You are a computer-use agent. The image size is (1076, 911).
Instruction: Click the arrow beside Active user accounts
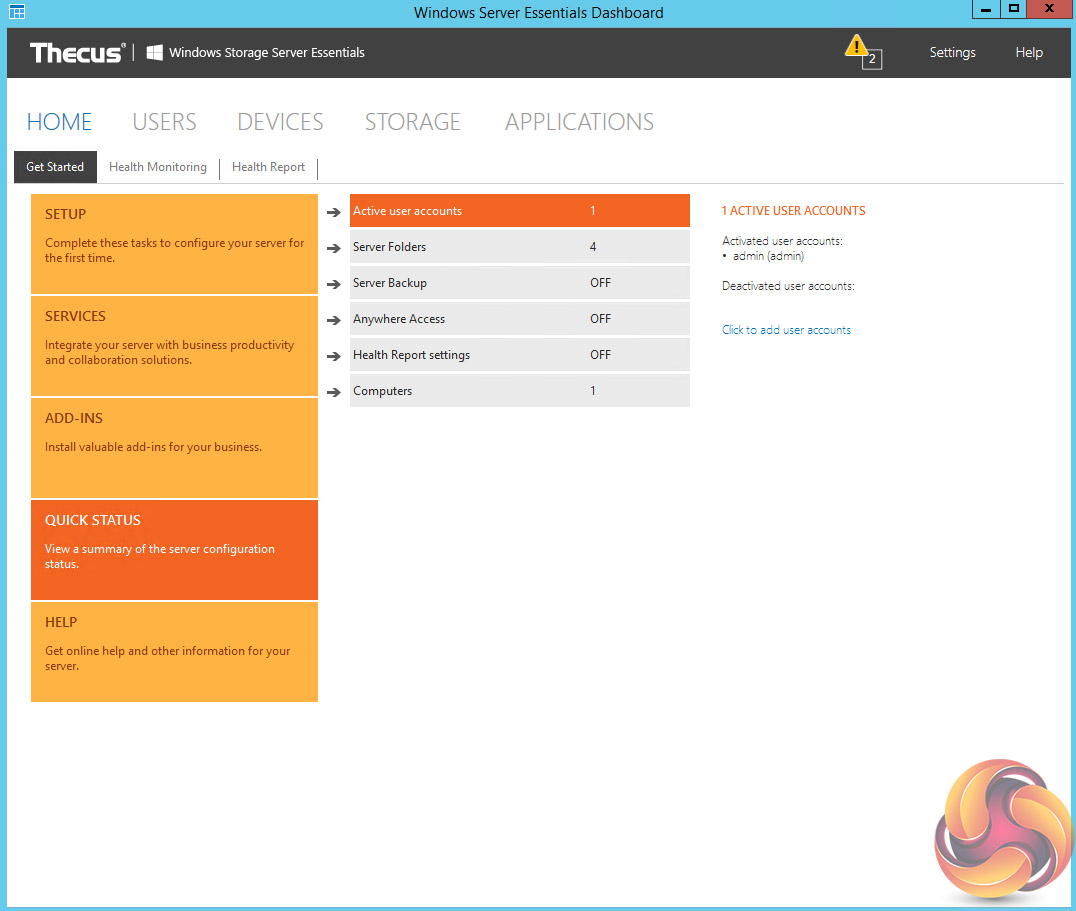point(334,213)
